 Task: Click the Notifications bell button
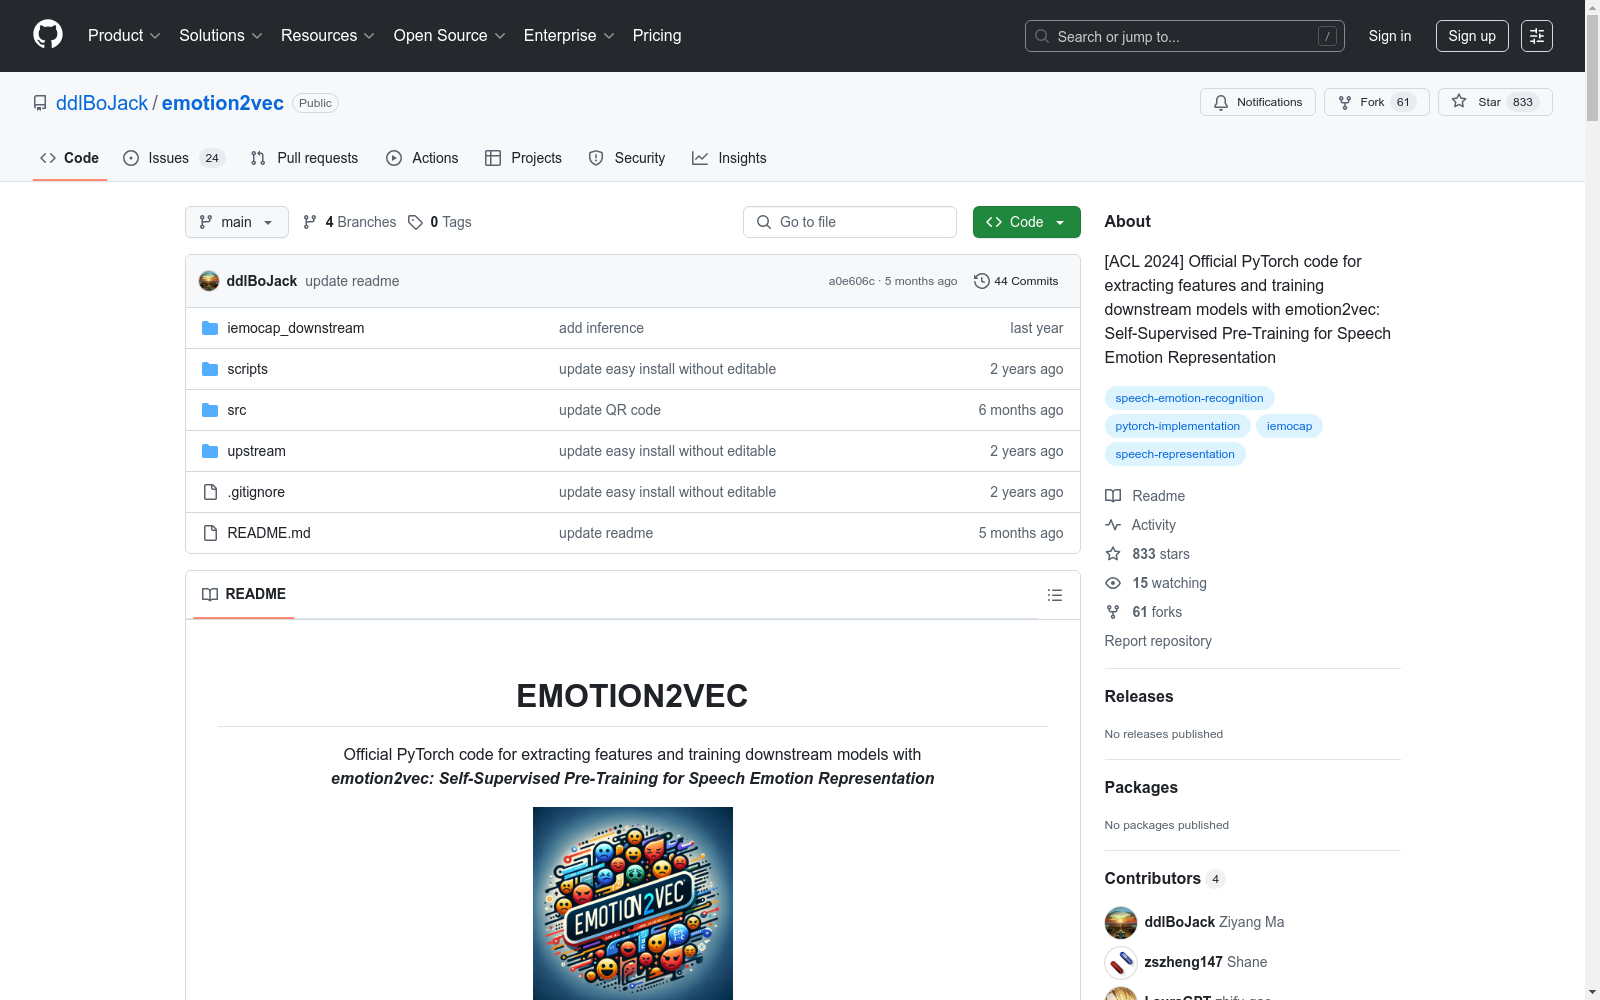tap(1258, 102)
